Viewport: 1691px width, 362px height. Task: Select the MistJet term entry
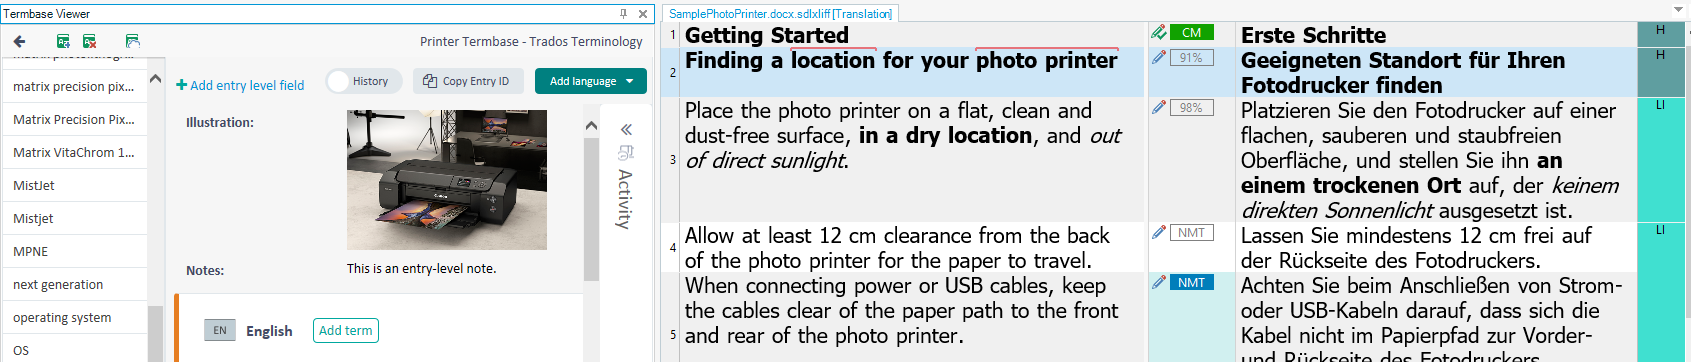[x=74, y=185]
